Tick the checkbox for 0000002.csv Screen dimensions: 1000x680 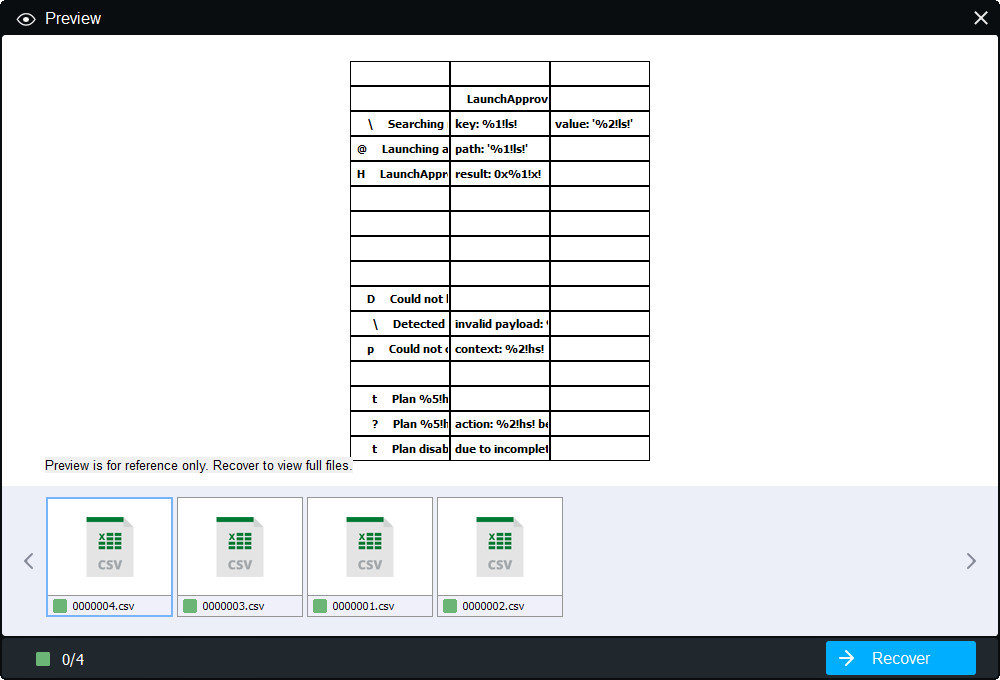(x=450, y=606)
